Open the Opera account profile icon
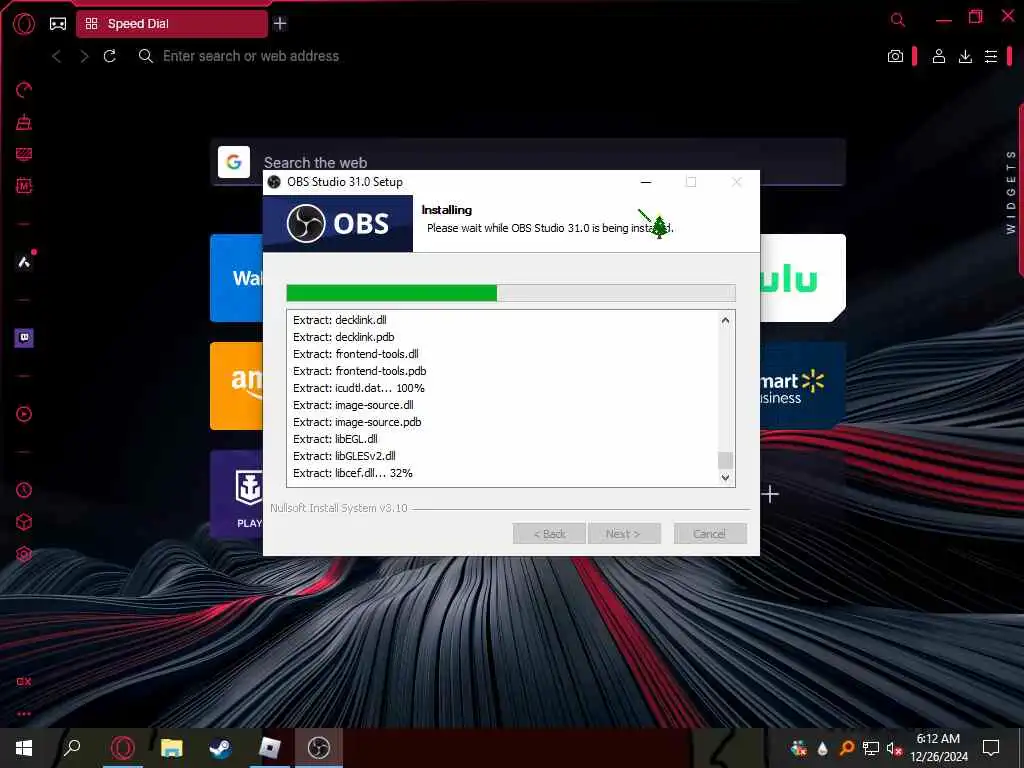 [x=938, y=56]
